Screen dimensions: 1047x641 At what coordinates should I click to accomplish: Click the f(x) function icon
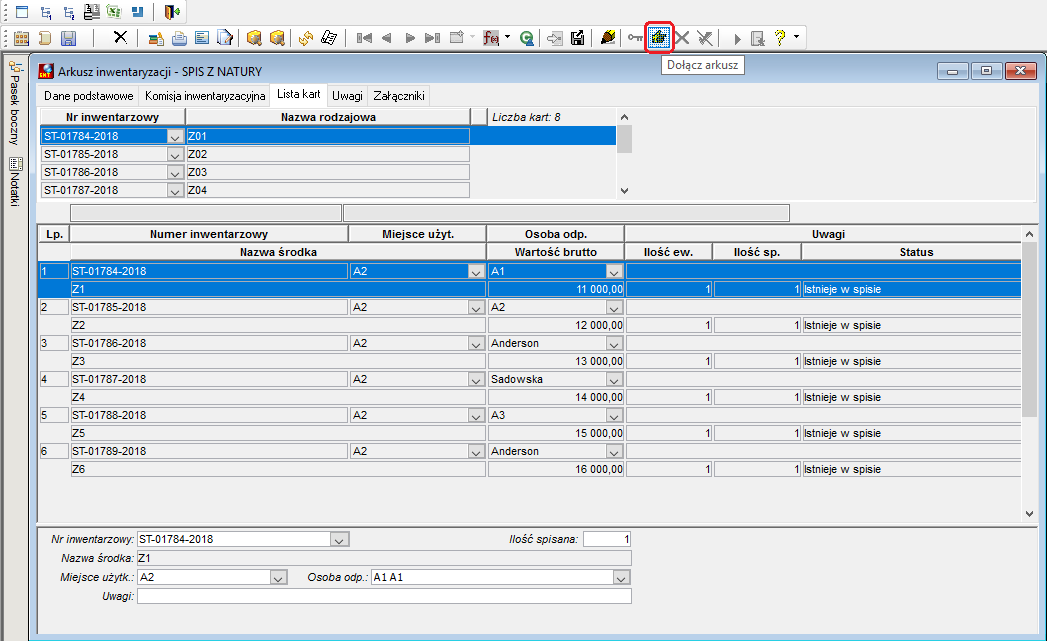pos(491,38)
